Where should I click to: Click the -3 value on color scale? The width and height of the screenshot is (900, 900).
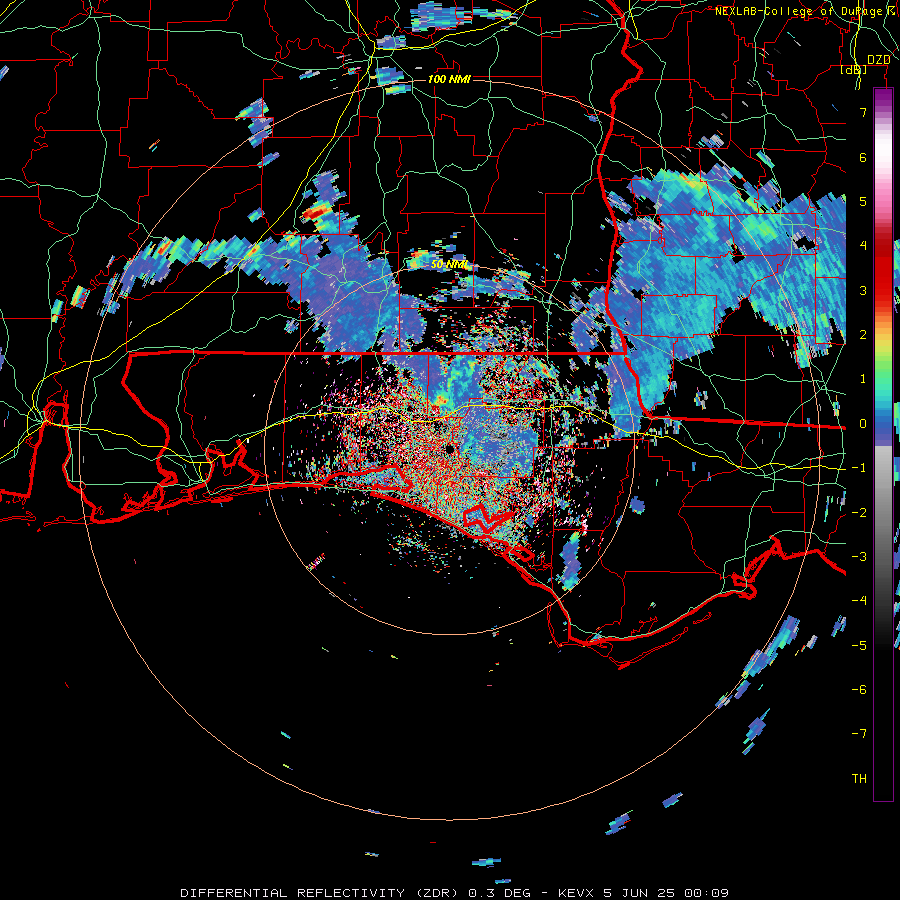pyautogui.click(x=859, y=557)
